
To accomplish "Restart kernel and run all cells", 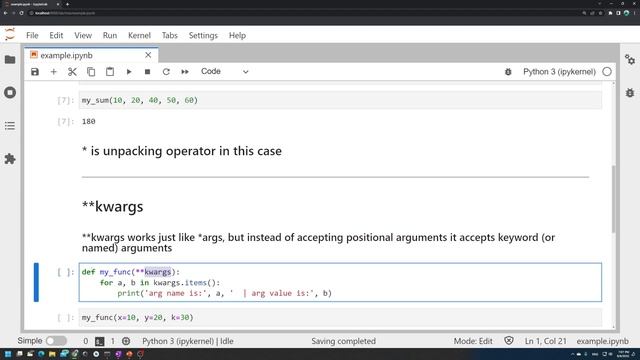I will (185, 72).
